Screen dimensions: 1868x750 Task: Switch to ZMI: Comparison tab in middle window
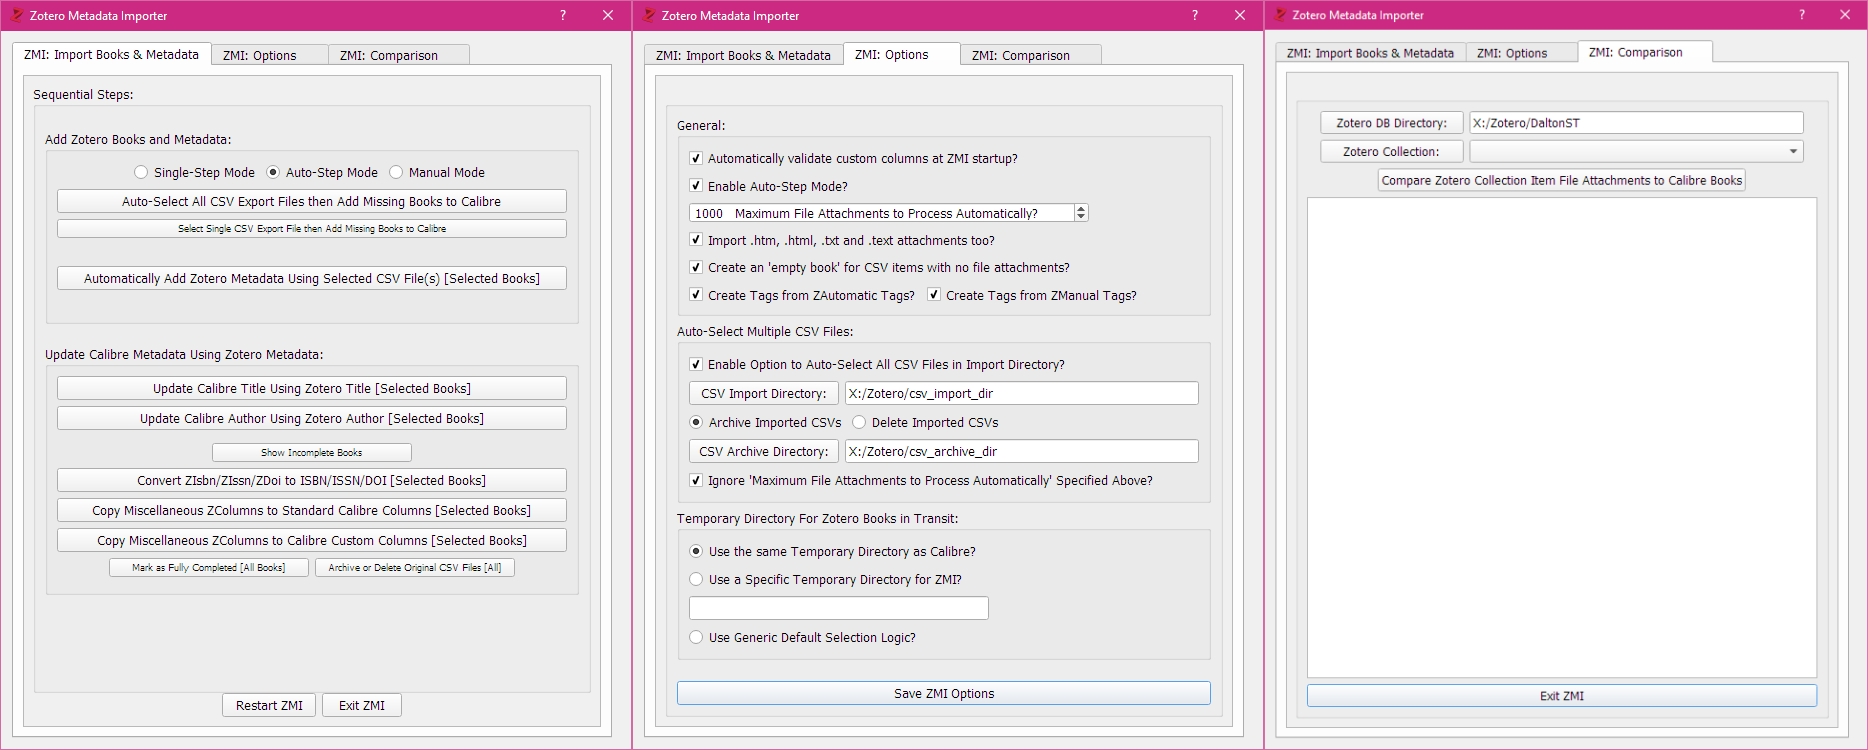[1031, 56]
